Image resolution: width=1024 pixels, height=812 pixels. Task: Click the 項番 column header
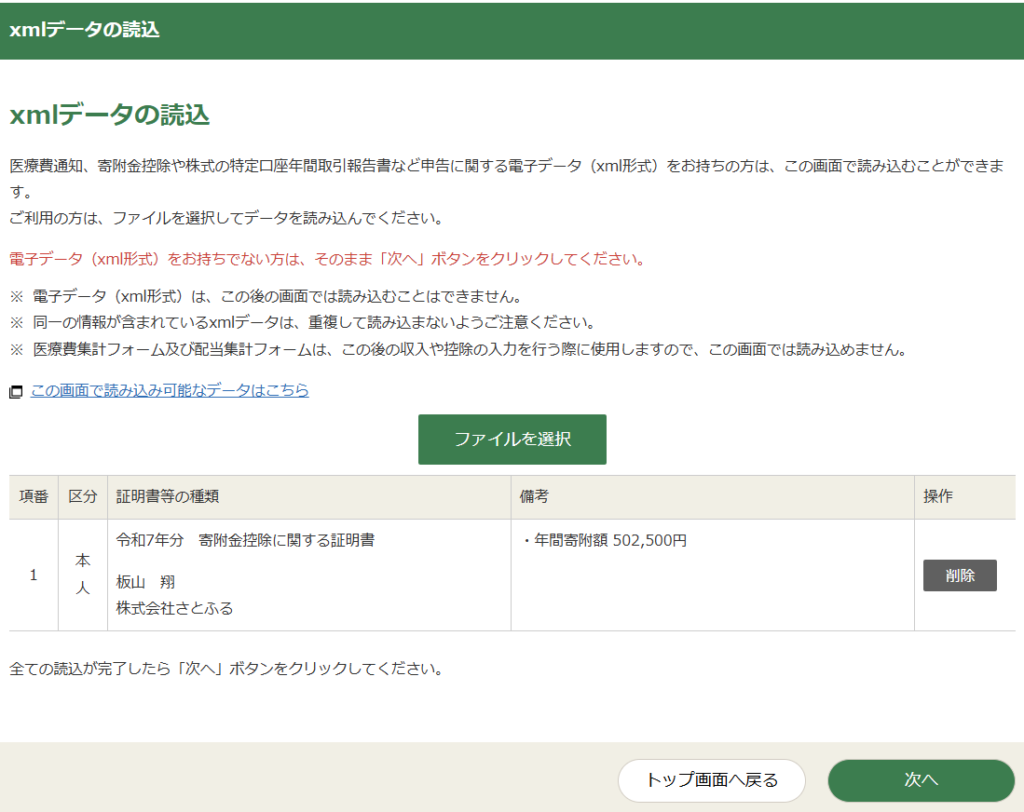(x=34, y=497)
